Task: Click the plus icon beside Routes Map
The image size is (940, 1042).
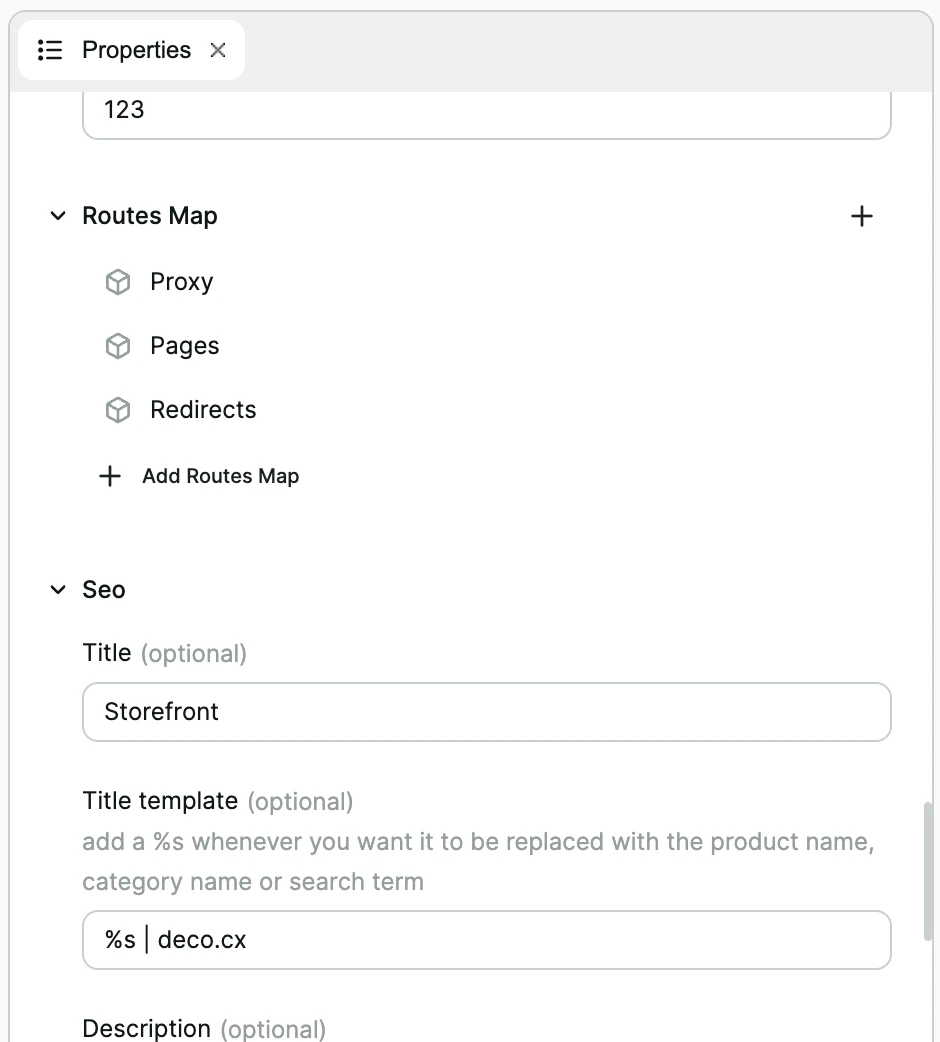Action: [861, 216]
